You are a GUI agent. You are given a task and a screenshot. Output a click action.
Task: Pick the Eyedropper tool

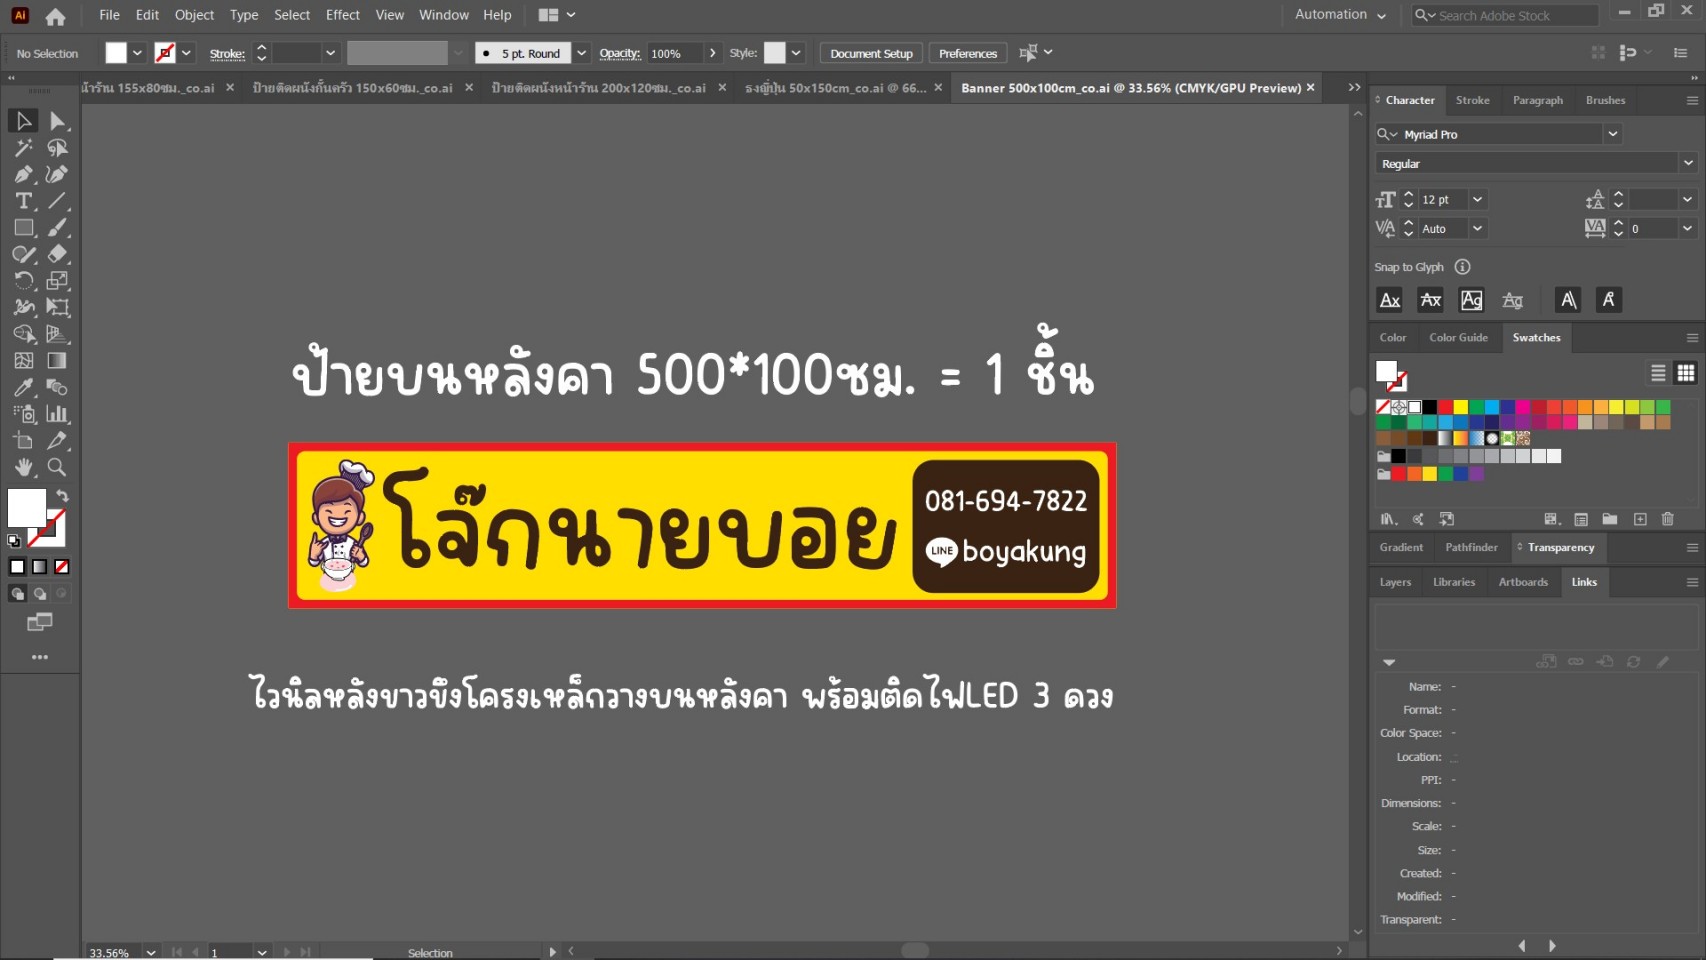point(24,388)
